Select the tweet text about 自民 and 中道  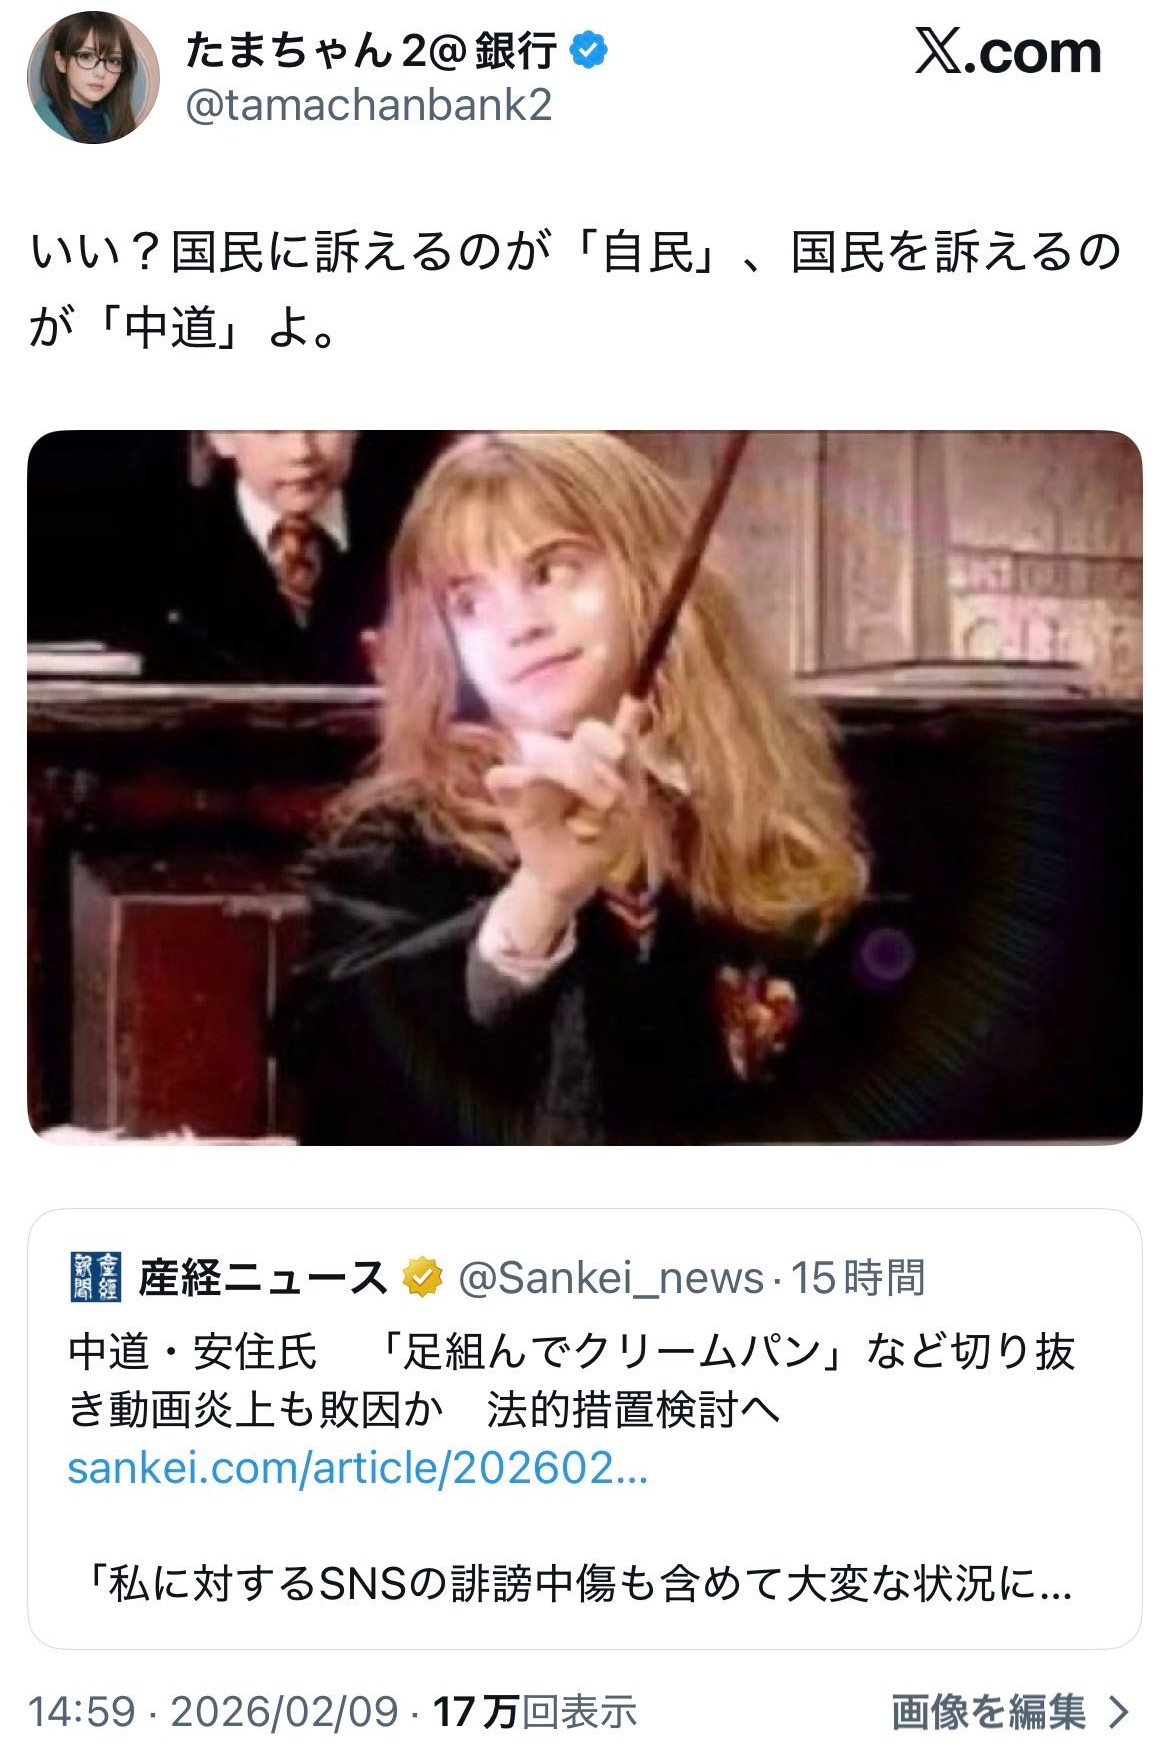pos(575,288)
